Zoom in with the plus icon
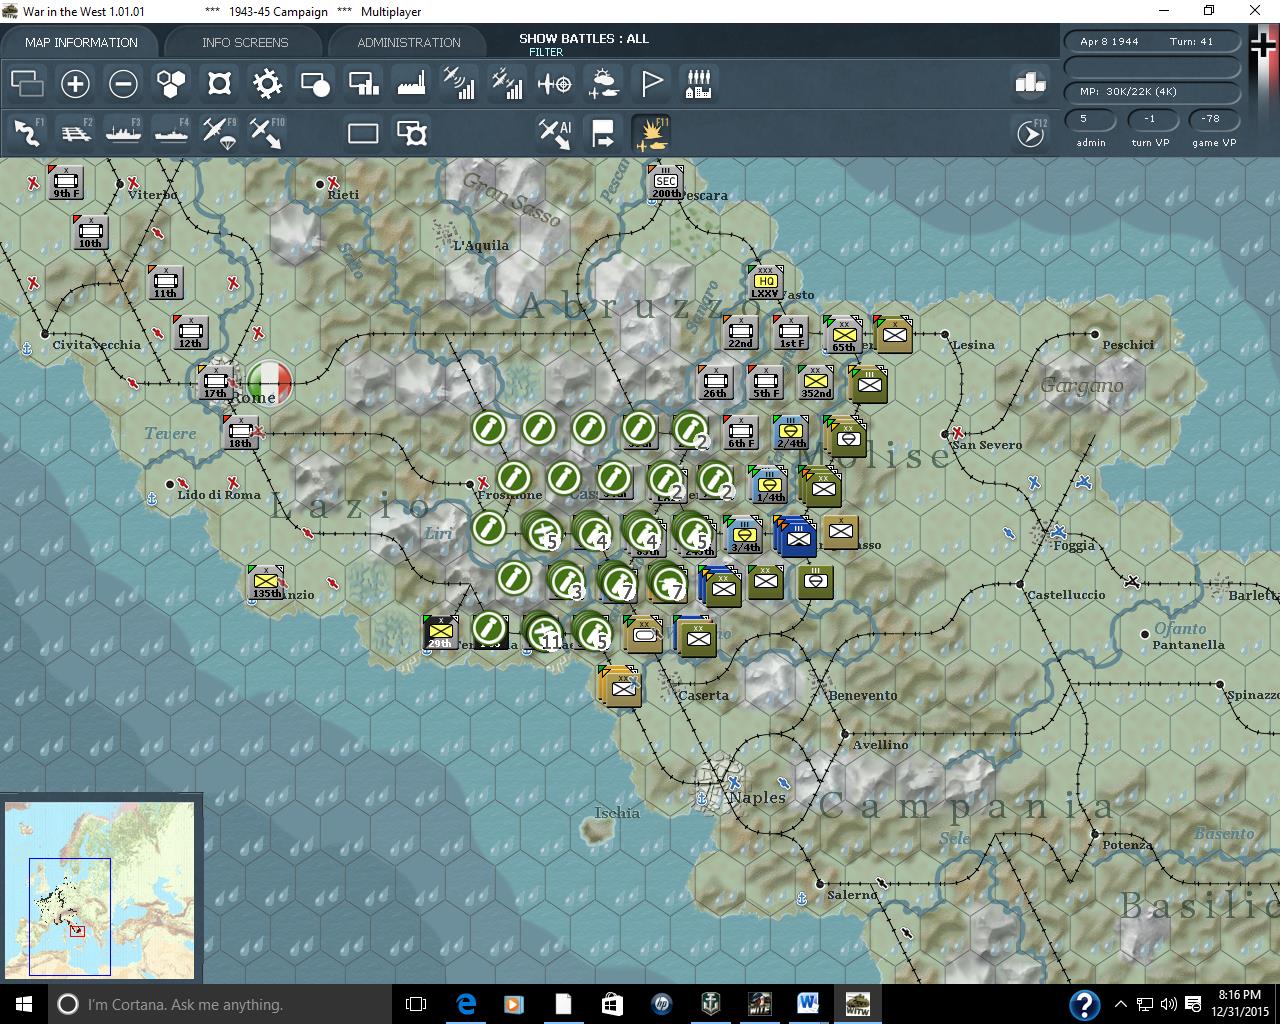Screen dimensions: 1280x1024 [75, 84]
